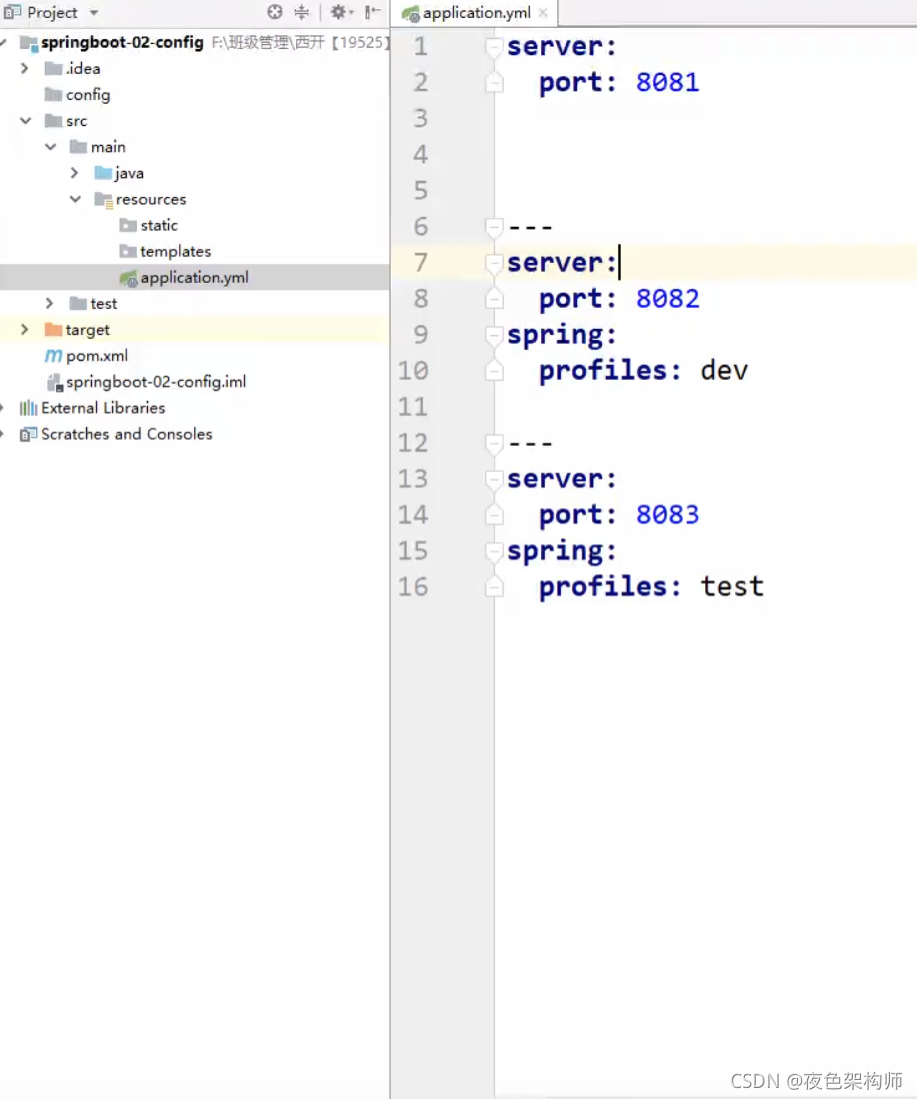The height and width of the screenshot is (1099, 917).
Task: Expand the java source folder arrow
Action: tap(75, 172)
